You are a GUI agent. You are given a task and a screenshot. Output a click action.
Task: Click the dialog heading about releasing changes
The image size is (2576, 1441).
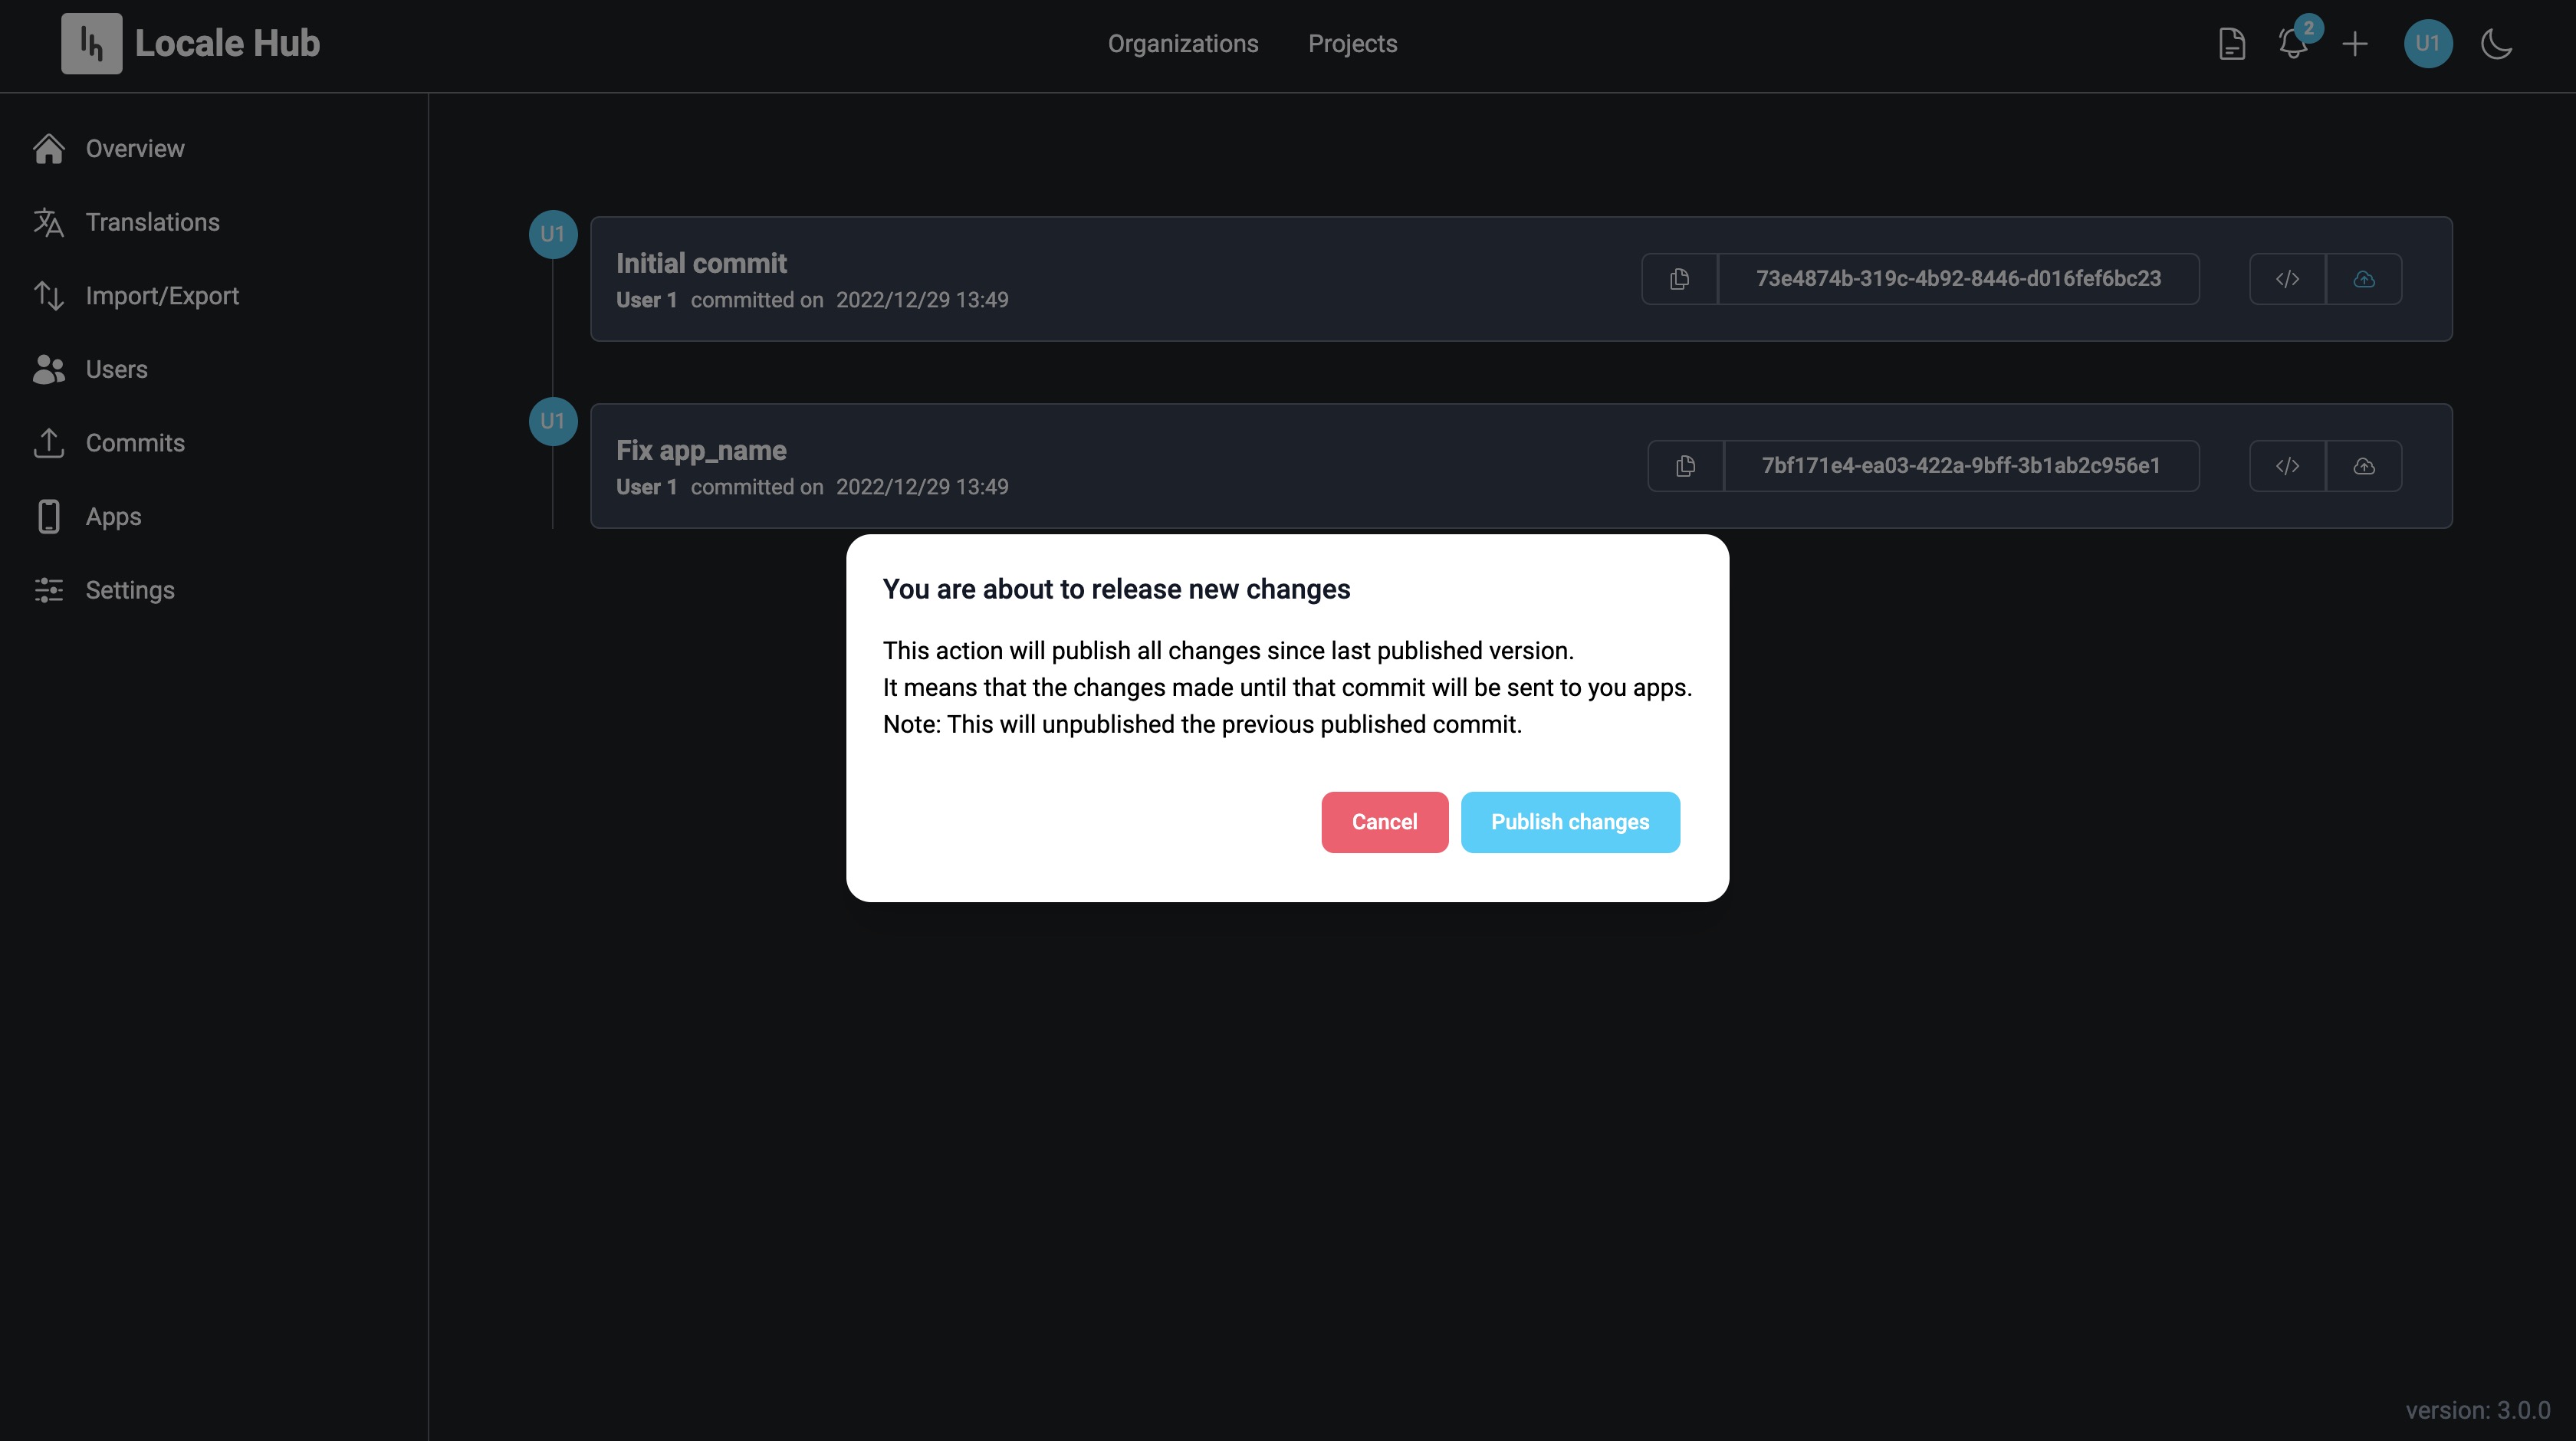[1116, 590]
